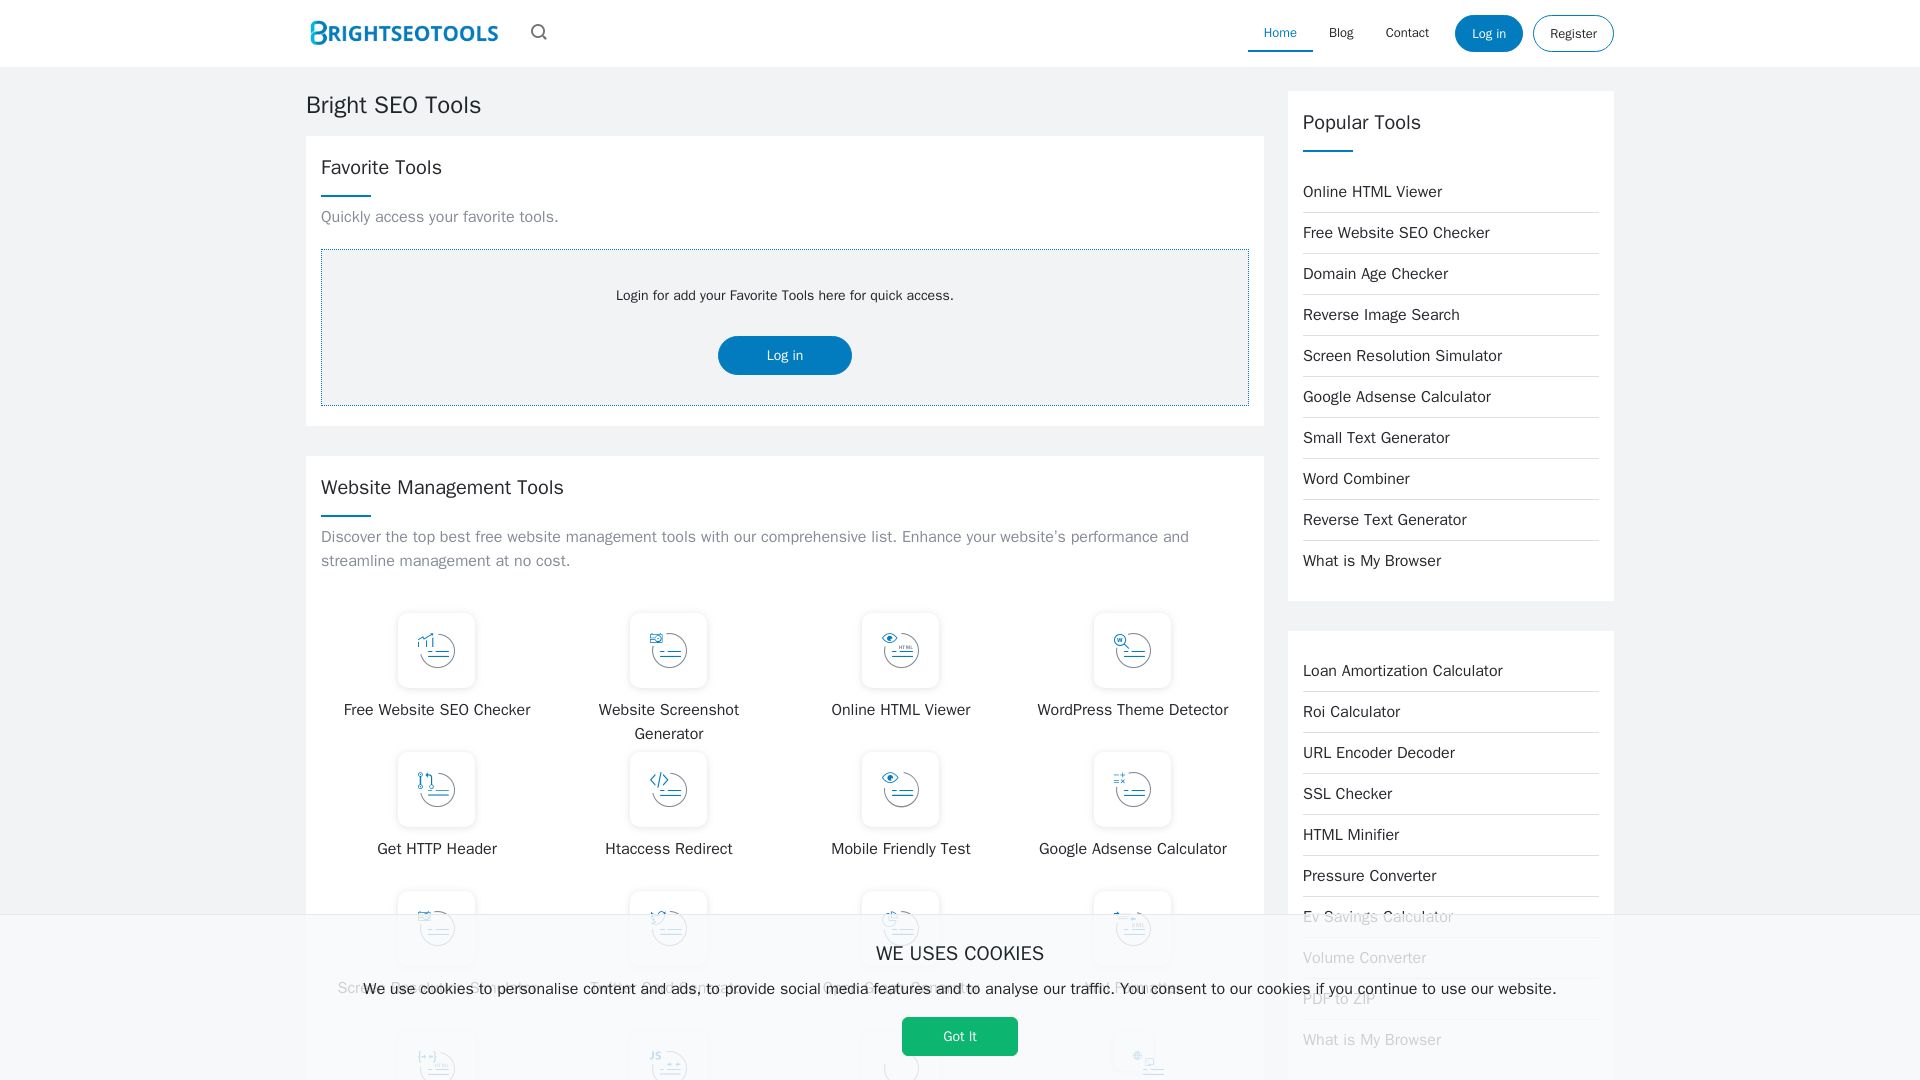Click Get HTTP Header label text
Viewport: 1920px width, 1080px height.
pyautogui.click(x=436, y=849)
